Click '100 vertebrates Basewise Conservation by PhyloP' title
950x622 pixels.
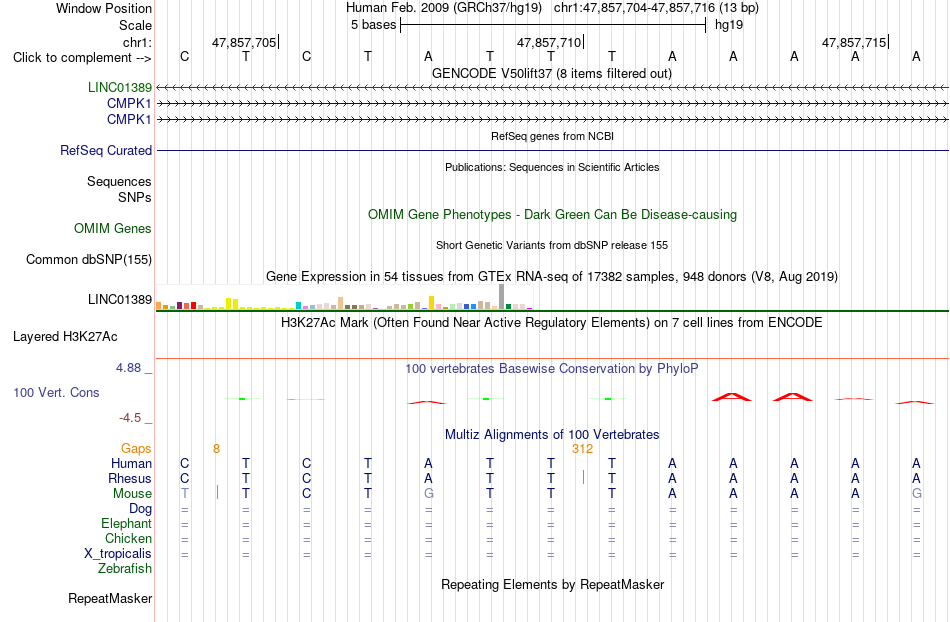[552, 368]
